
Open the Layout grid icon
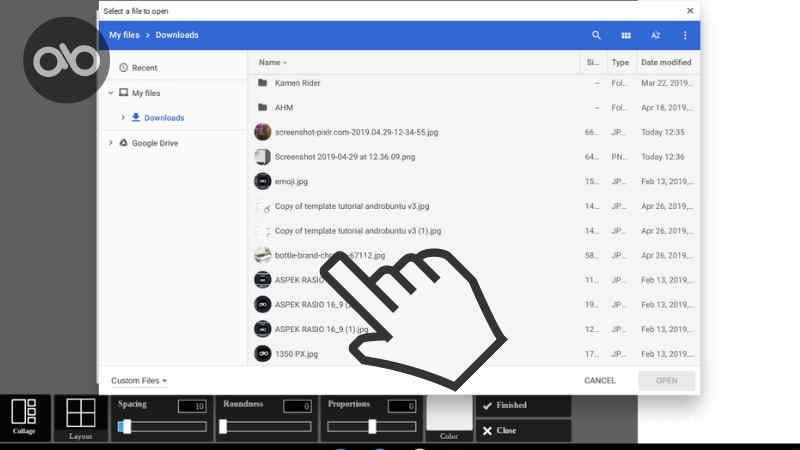[x=81, y=413]
